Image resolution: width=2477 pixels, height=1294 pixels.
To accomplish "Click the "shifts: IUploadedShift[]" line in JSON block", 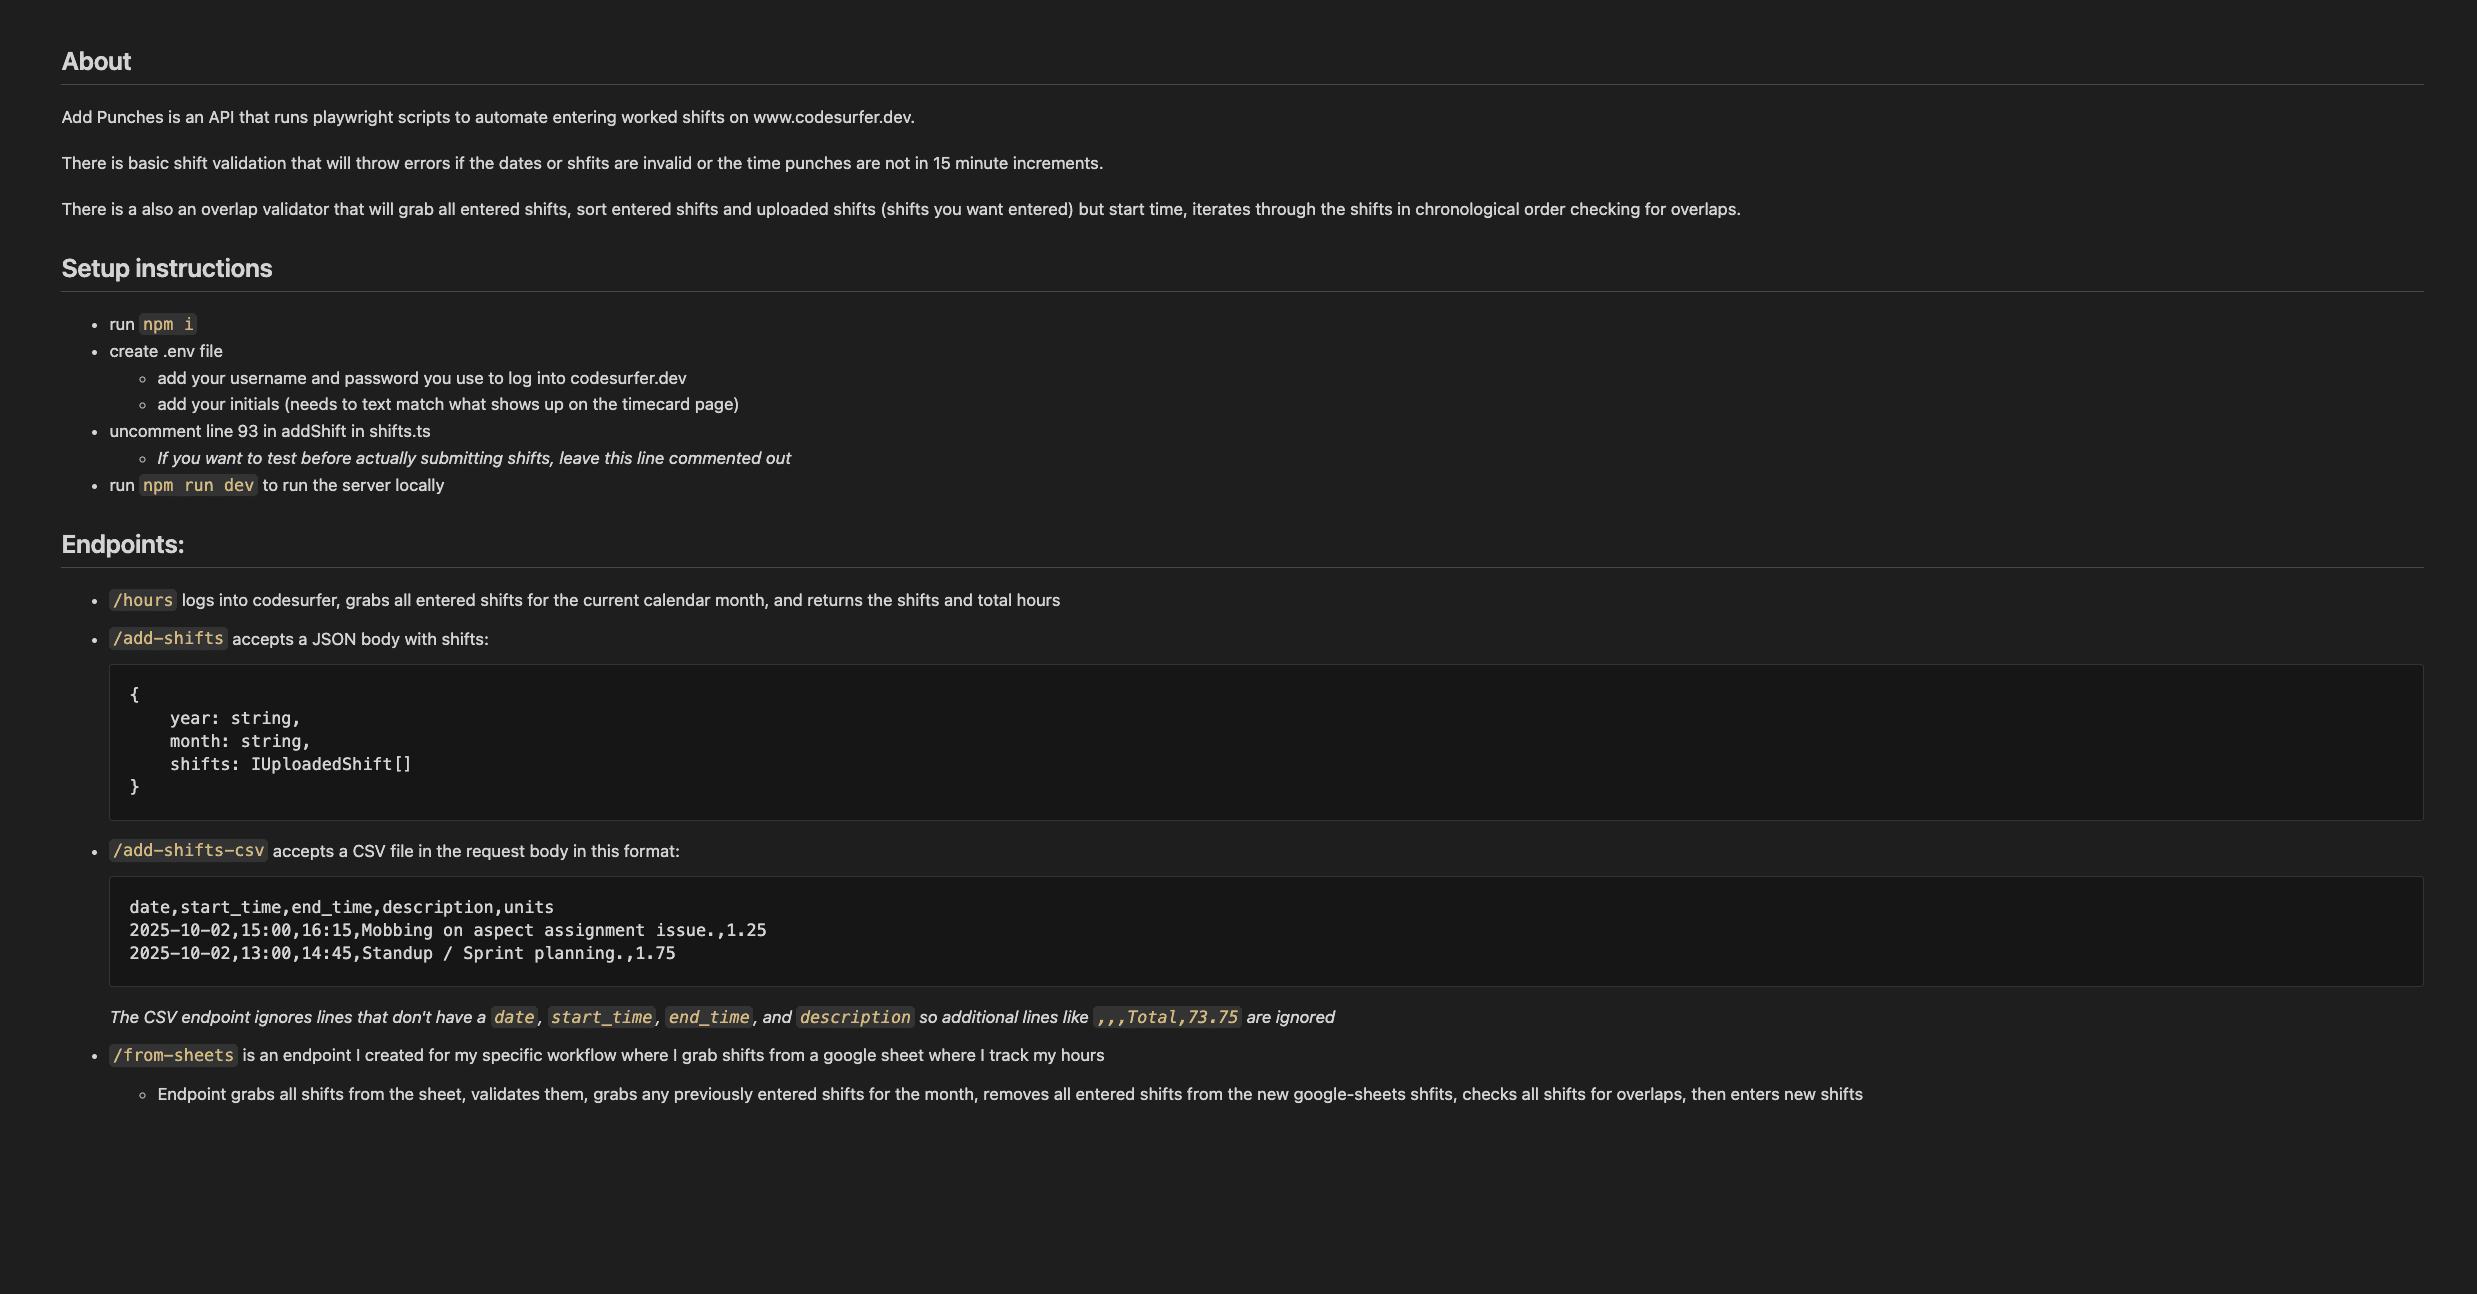I will click(290, 764).
